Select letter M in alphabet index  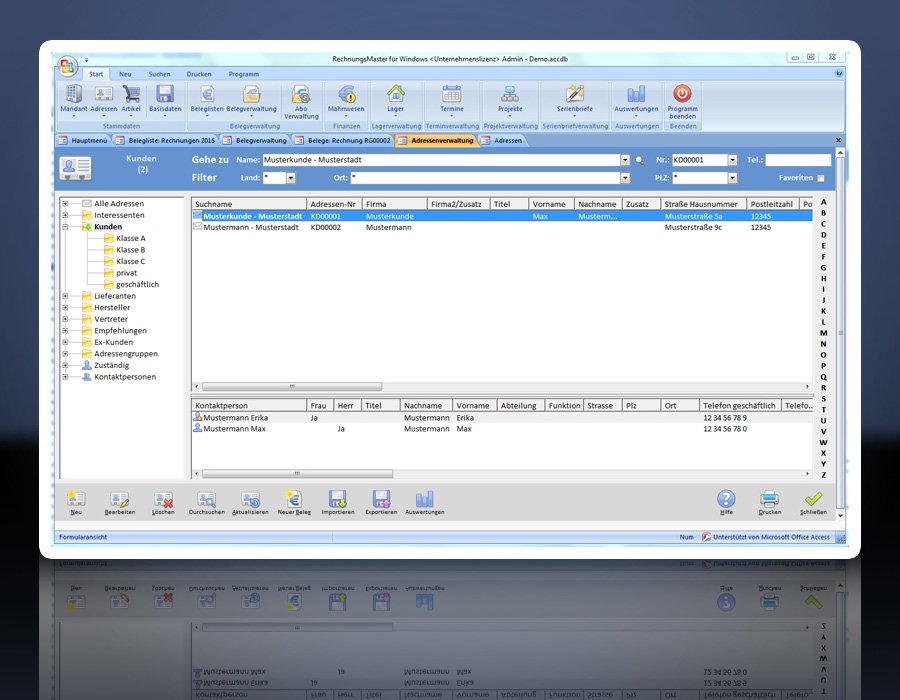click(x=823, y=332)
